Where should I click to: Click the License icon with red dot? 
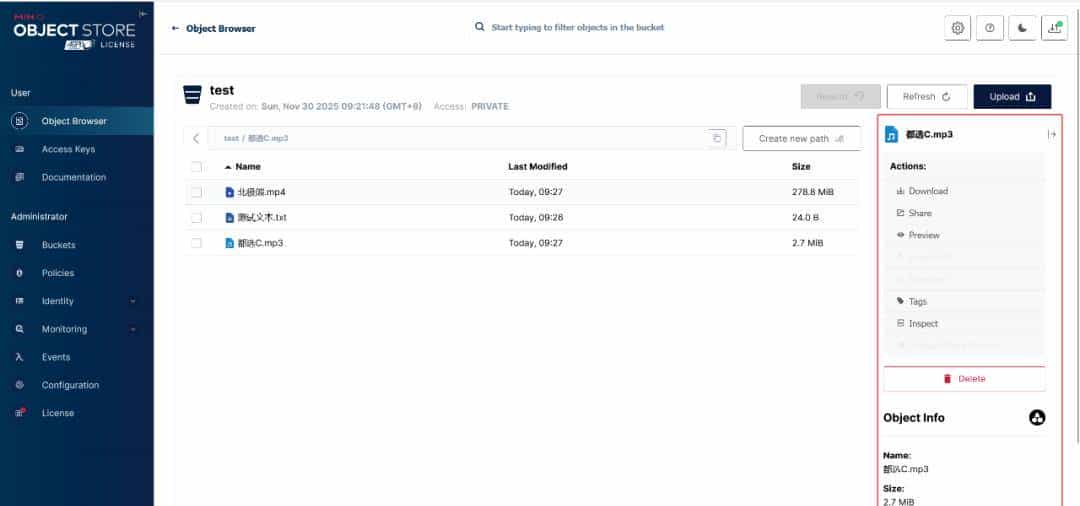coord(20,413)
